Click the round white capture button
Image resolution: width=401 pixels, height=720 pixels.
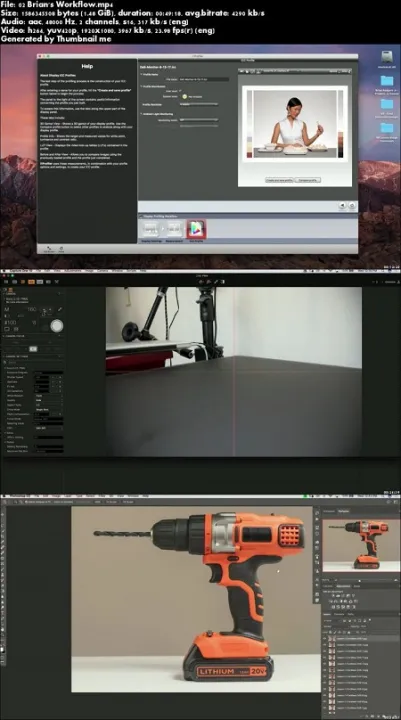[x=56, y=326]
